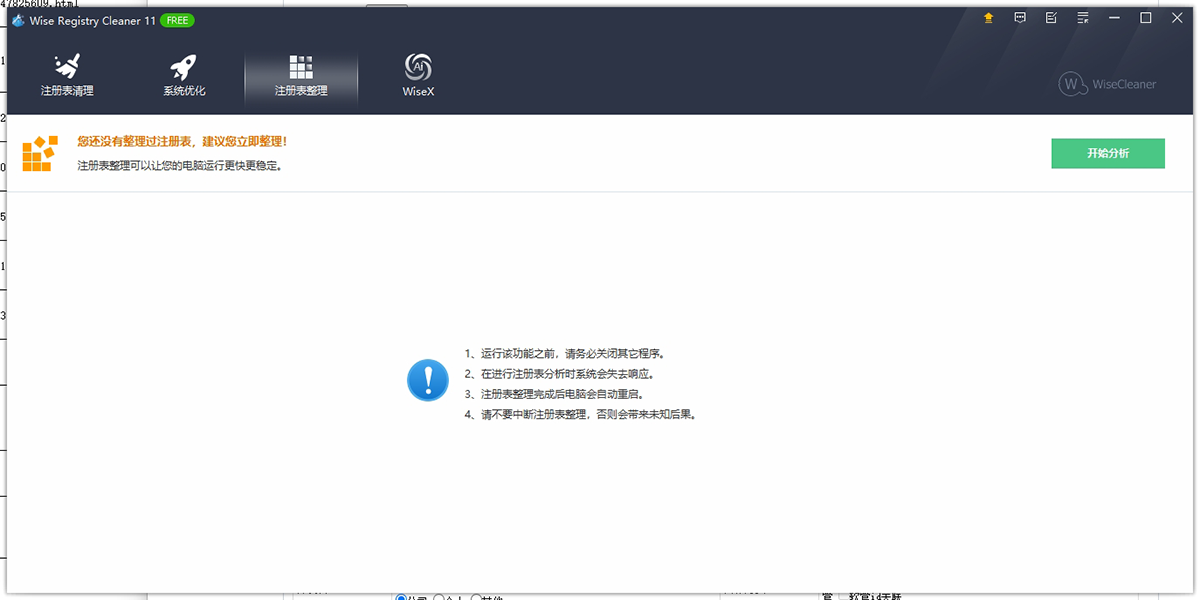Viewport: 1200px width, 600px height.
Task: Click the broom icon for registry cleaning
Action: (67, 67)
